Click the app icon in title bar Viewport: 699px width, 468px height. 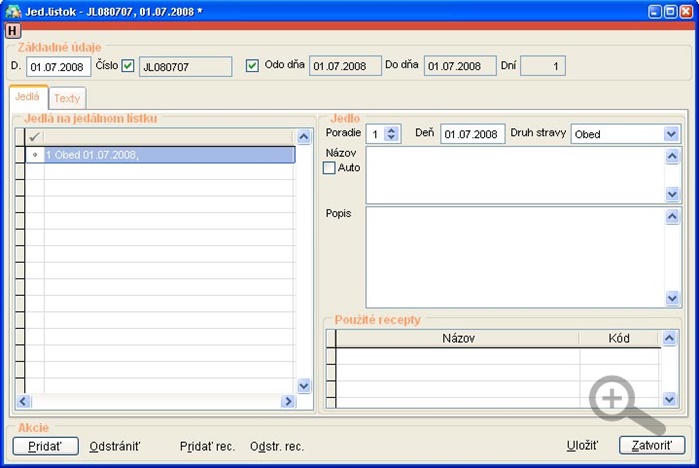coord(13,11)
